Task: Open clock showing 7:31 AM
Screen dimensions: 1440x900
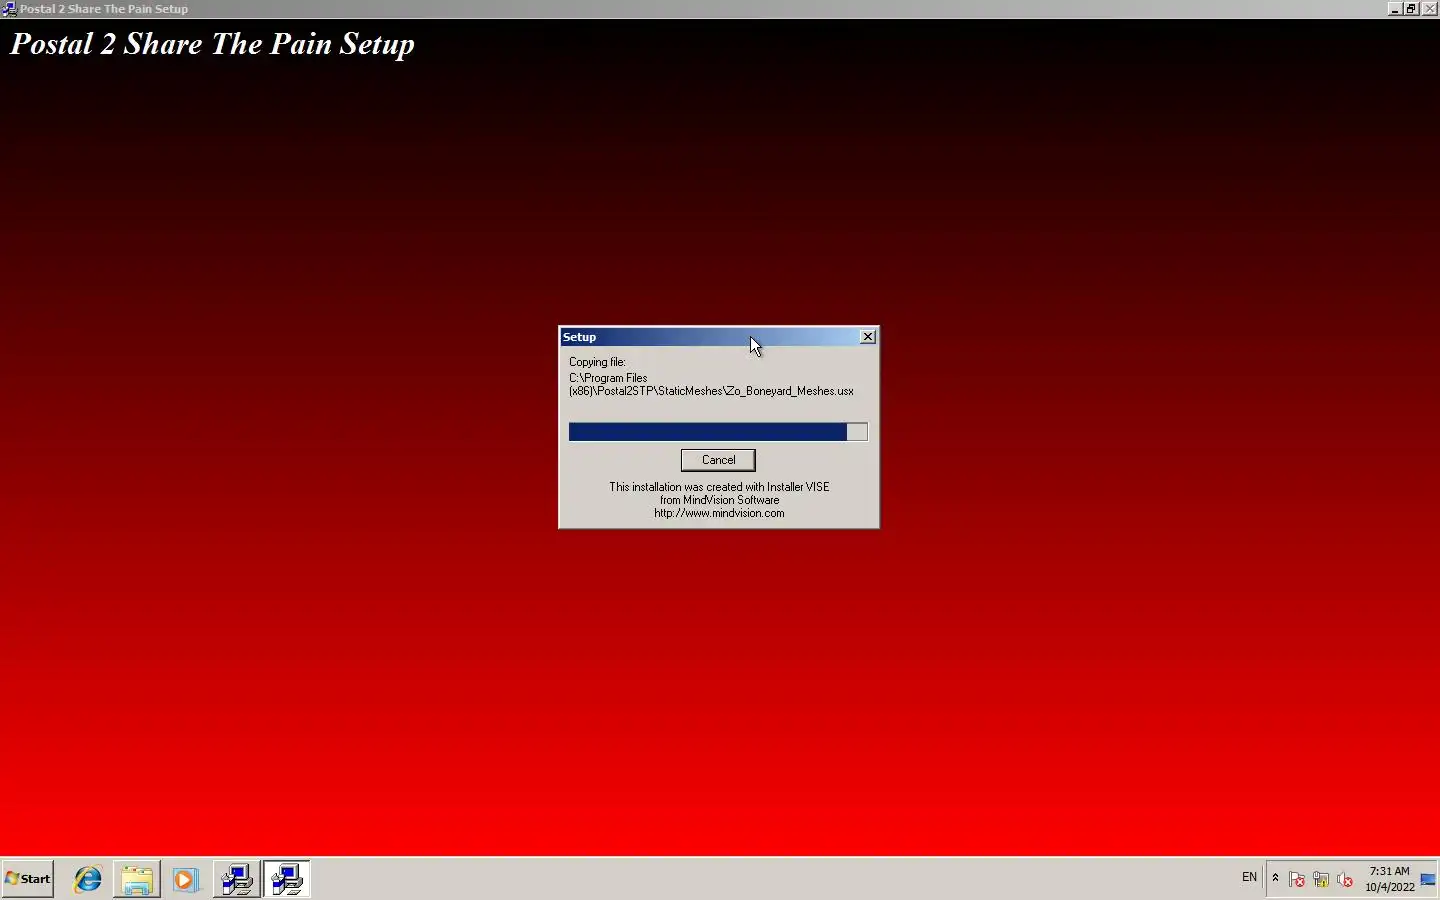Action: [x=1390, y=879]
